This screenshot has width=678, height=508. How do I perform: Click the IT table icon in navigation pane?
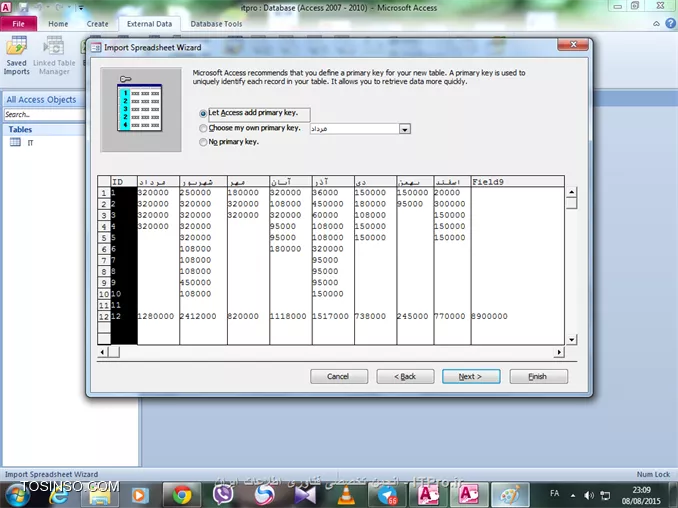(15, 143)
